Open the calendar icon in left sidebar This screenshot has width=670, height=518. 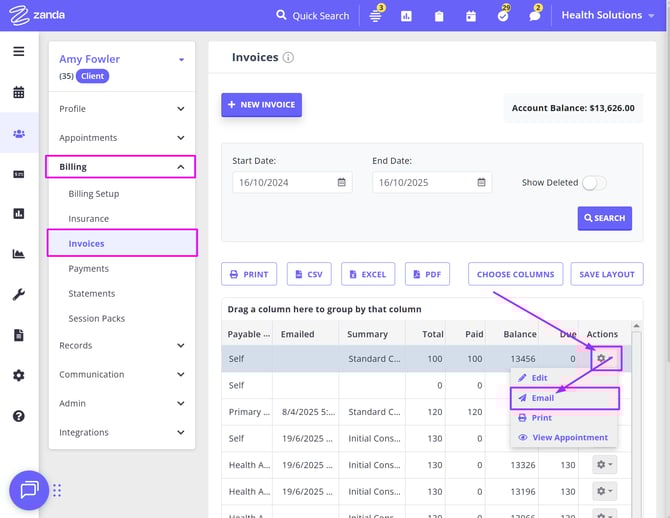(x=19, y=93)
